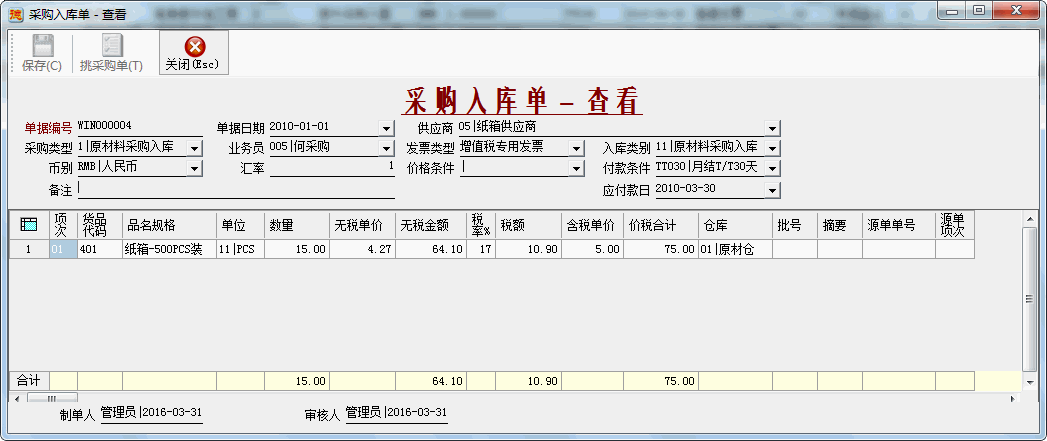1047x441 pixels.
Task: Click the 货品代码 cell 401
Action: 100,249
